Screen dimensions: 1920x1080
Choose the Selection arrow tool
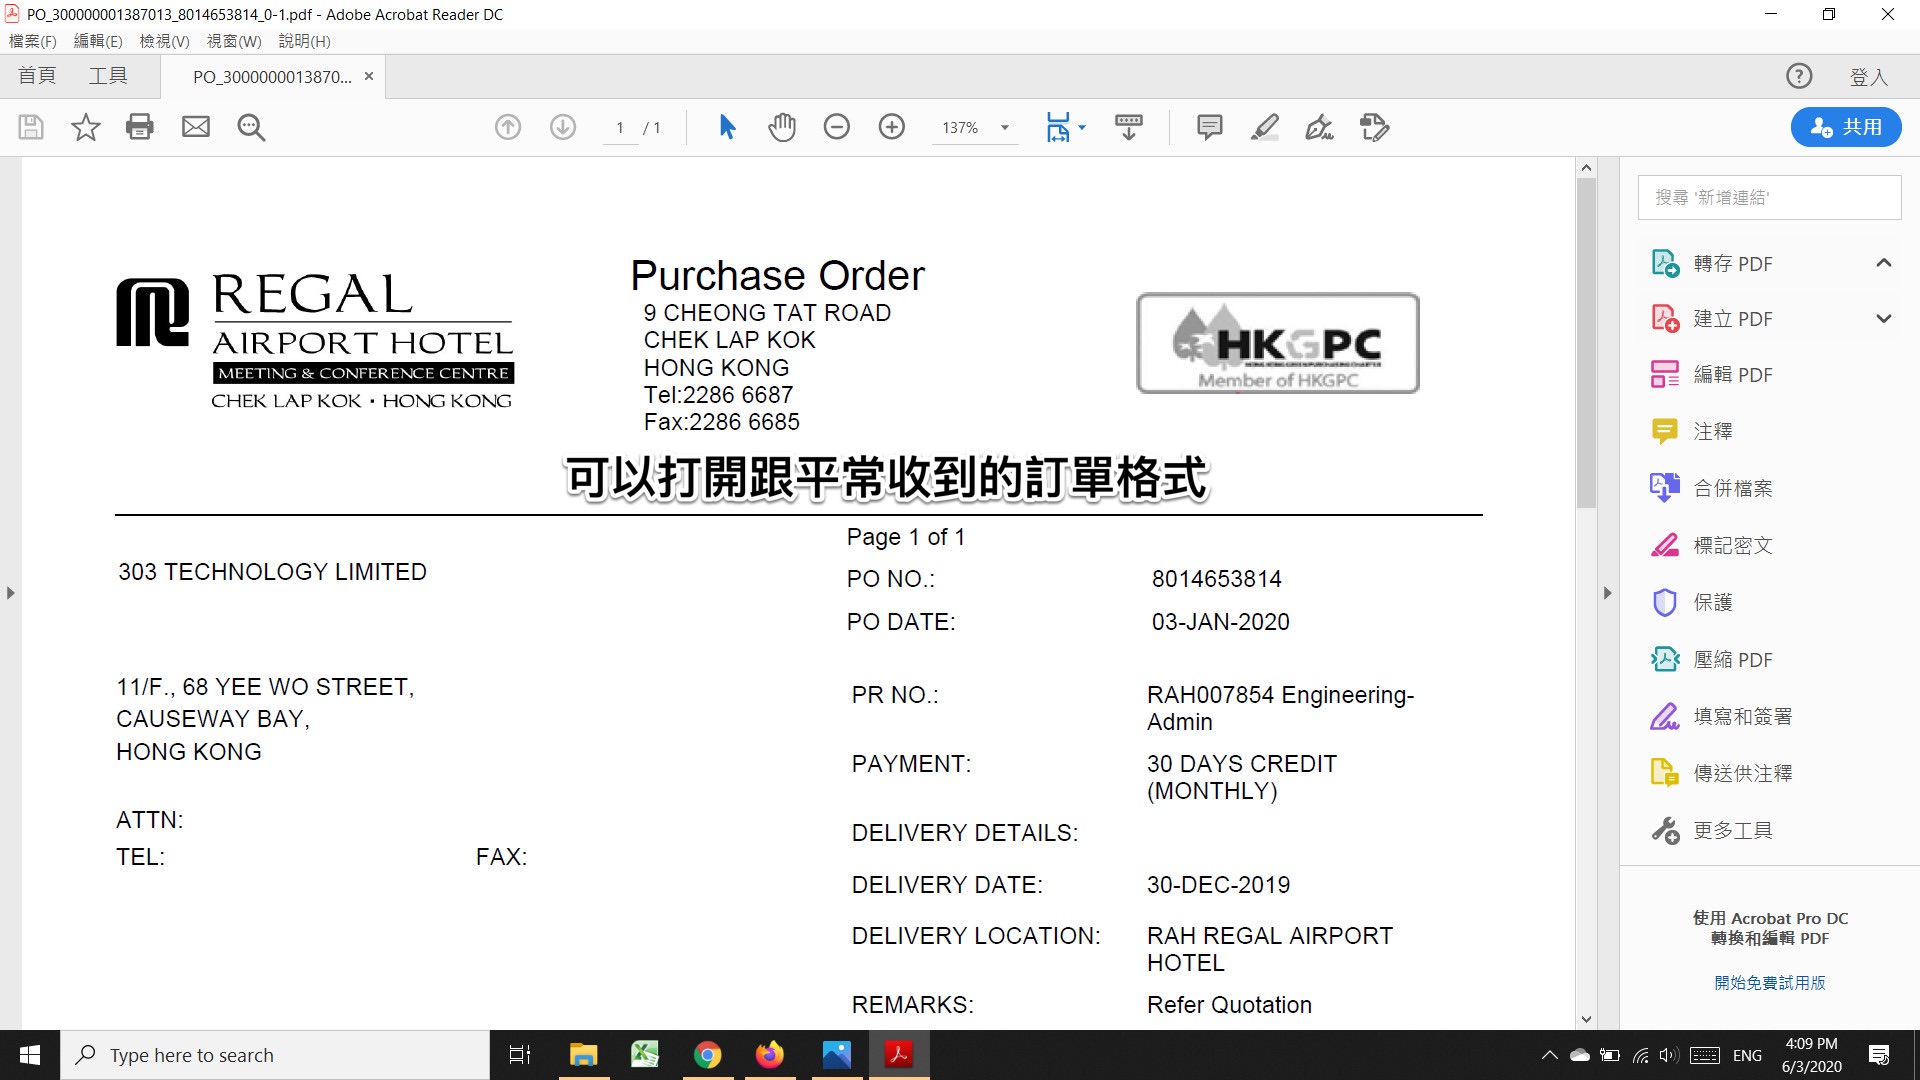coord(727,127)
